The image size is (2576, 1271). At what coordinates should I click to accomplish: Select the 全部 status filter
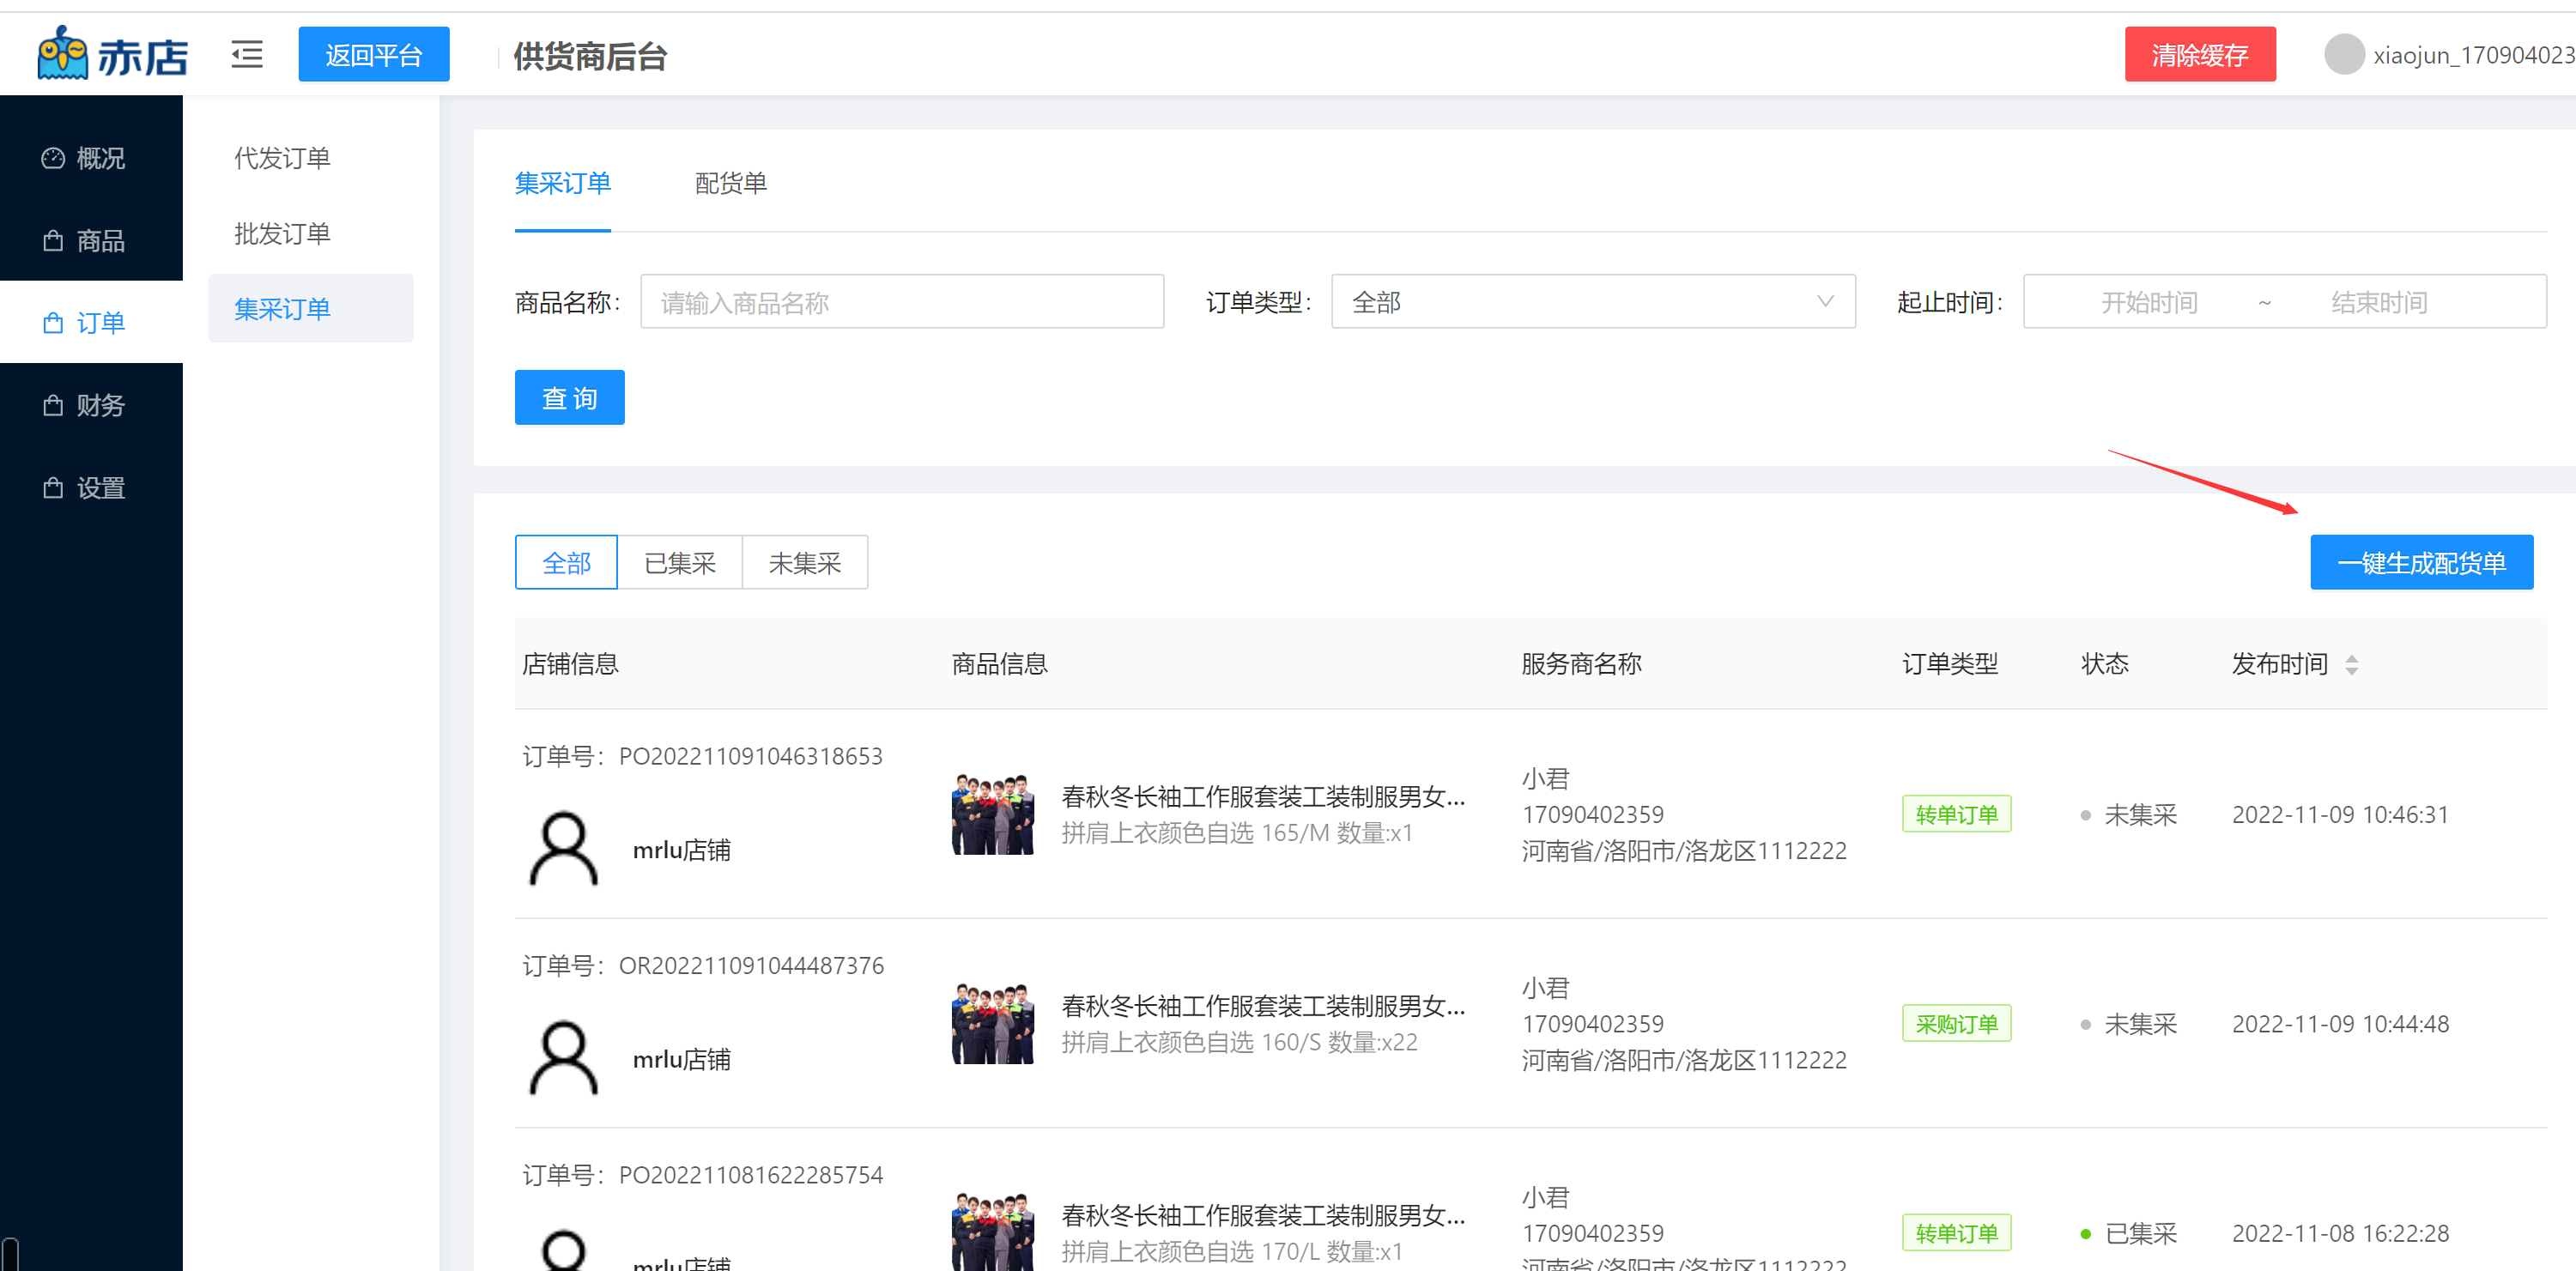pyautogui.click(x=566, y=562)
